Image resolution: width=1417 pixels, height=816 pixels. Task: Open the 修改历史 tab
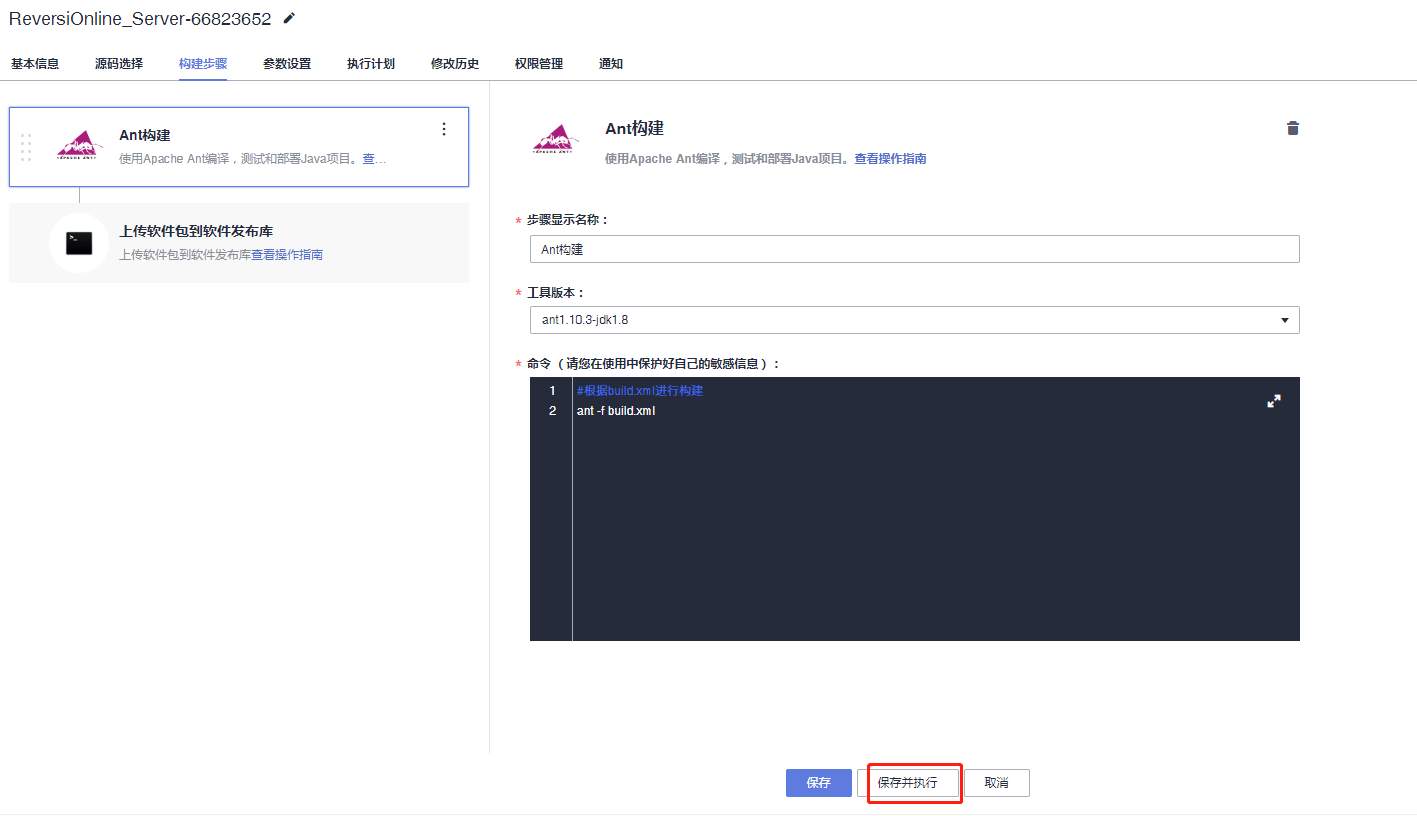(455, 64)
